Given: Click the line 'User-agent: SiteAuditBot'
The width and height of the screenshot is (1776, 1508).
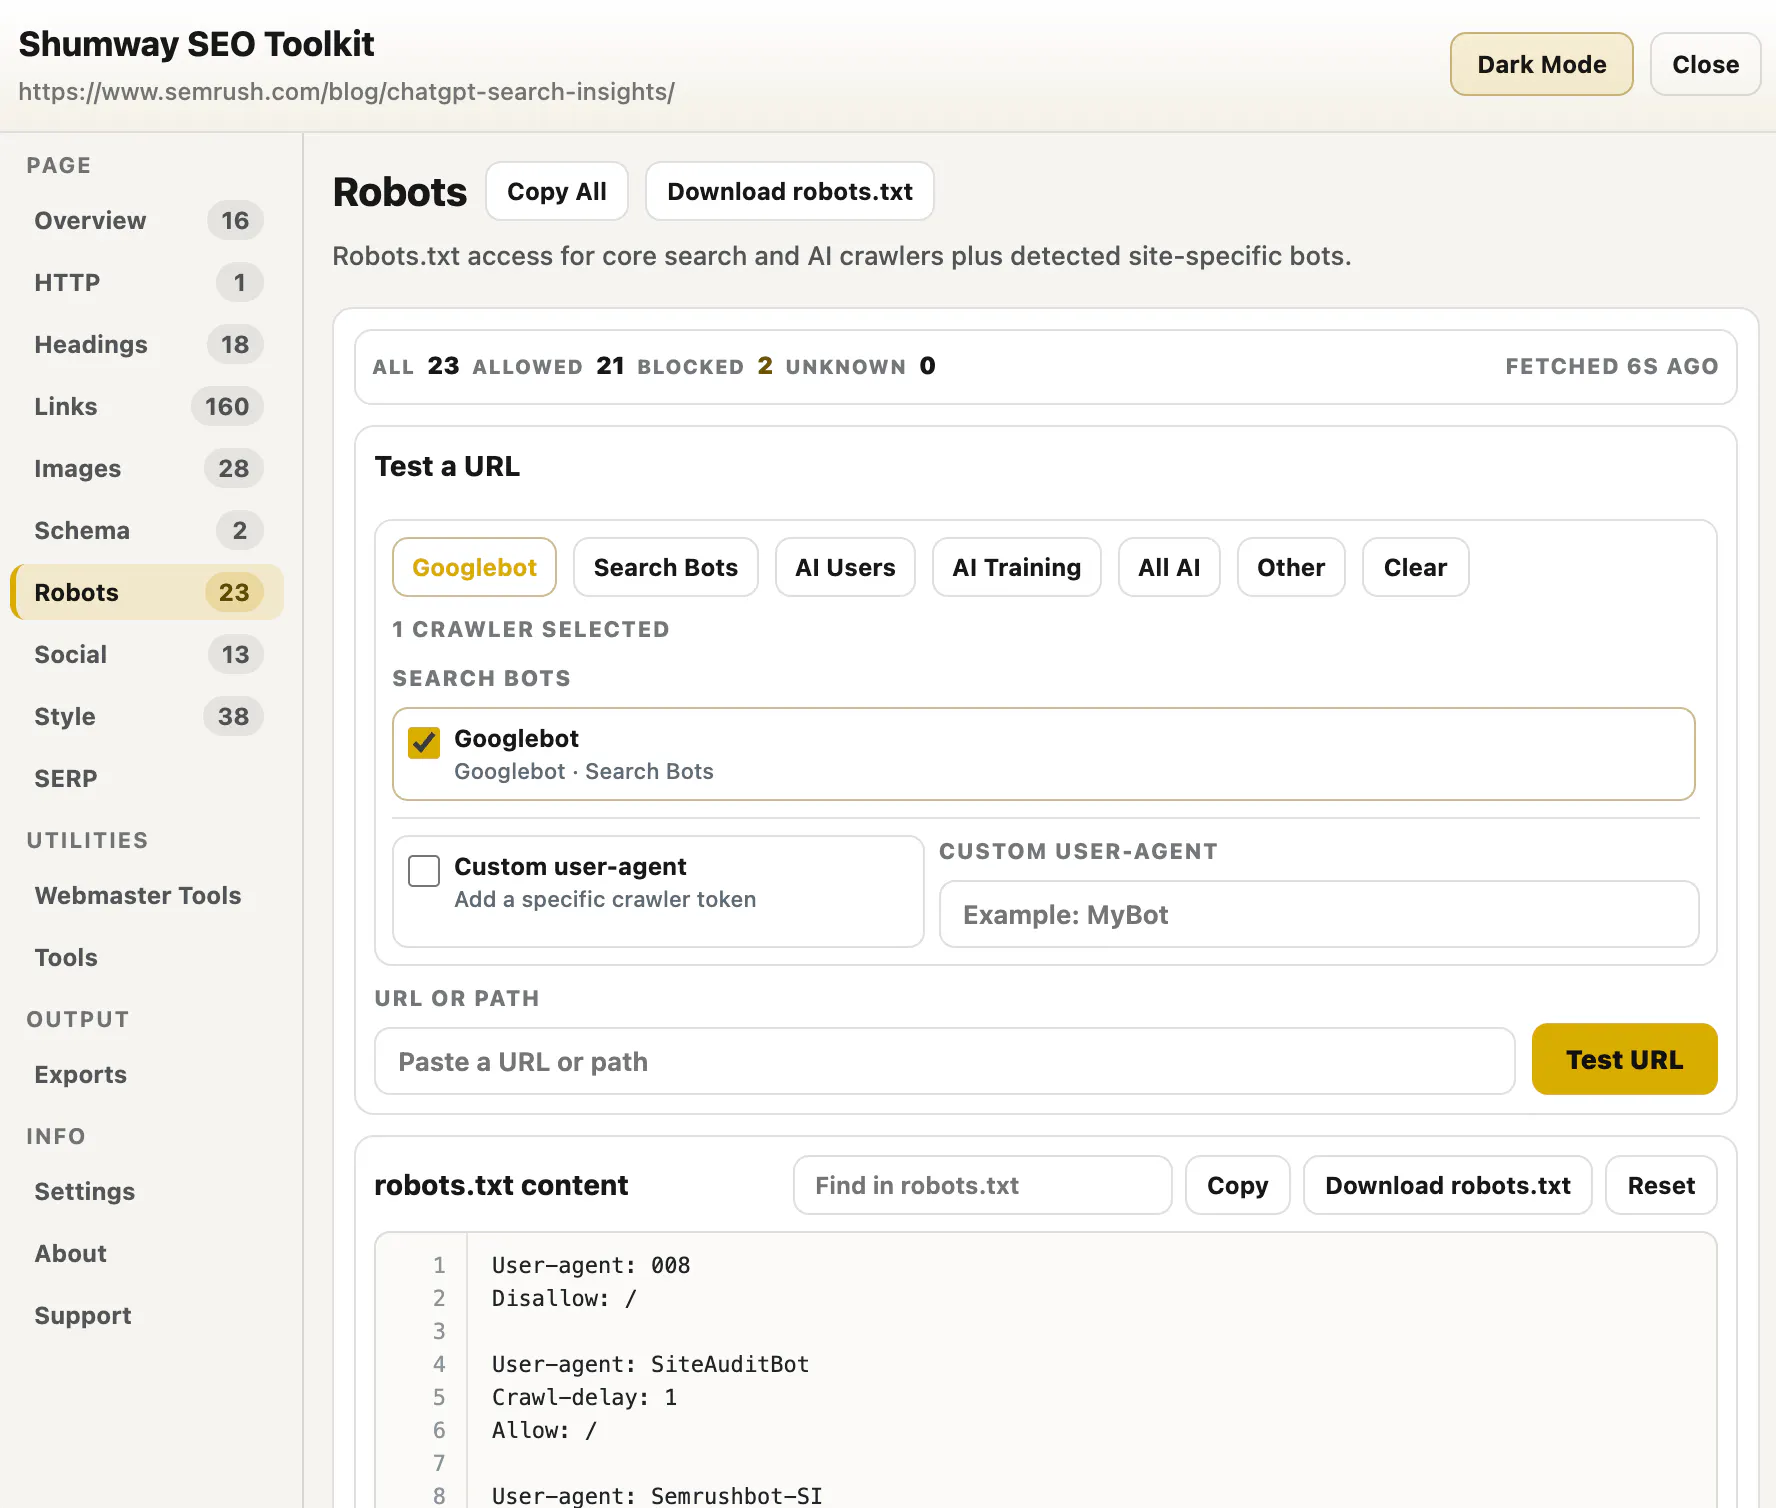Looking at the screenshot, I should pyautogui.click(x=650, y=1364).
